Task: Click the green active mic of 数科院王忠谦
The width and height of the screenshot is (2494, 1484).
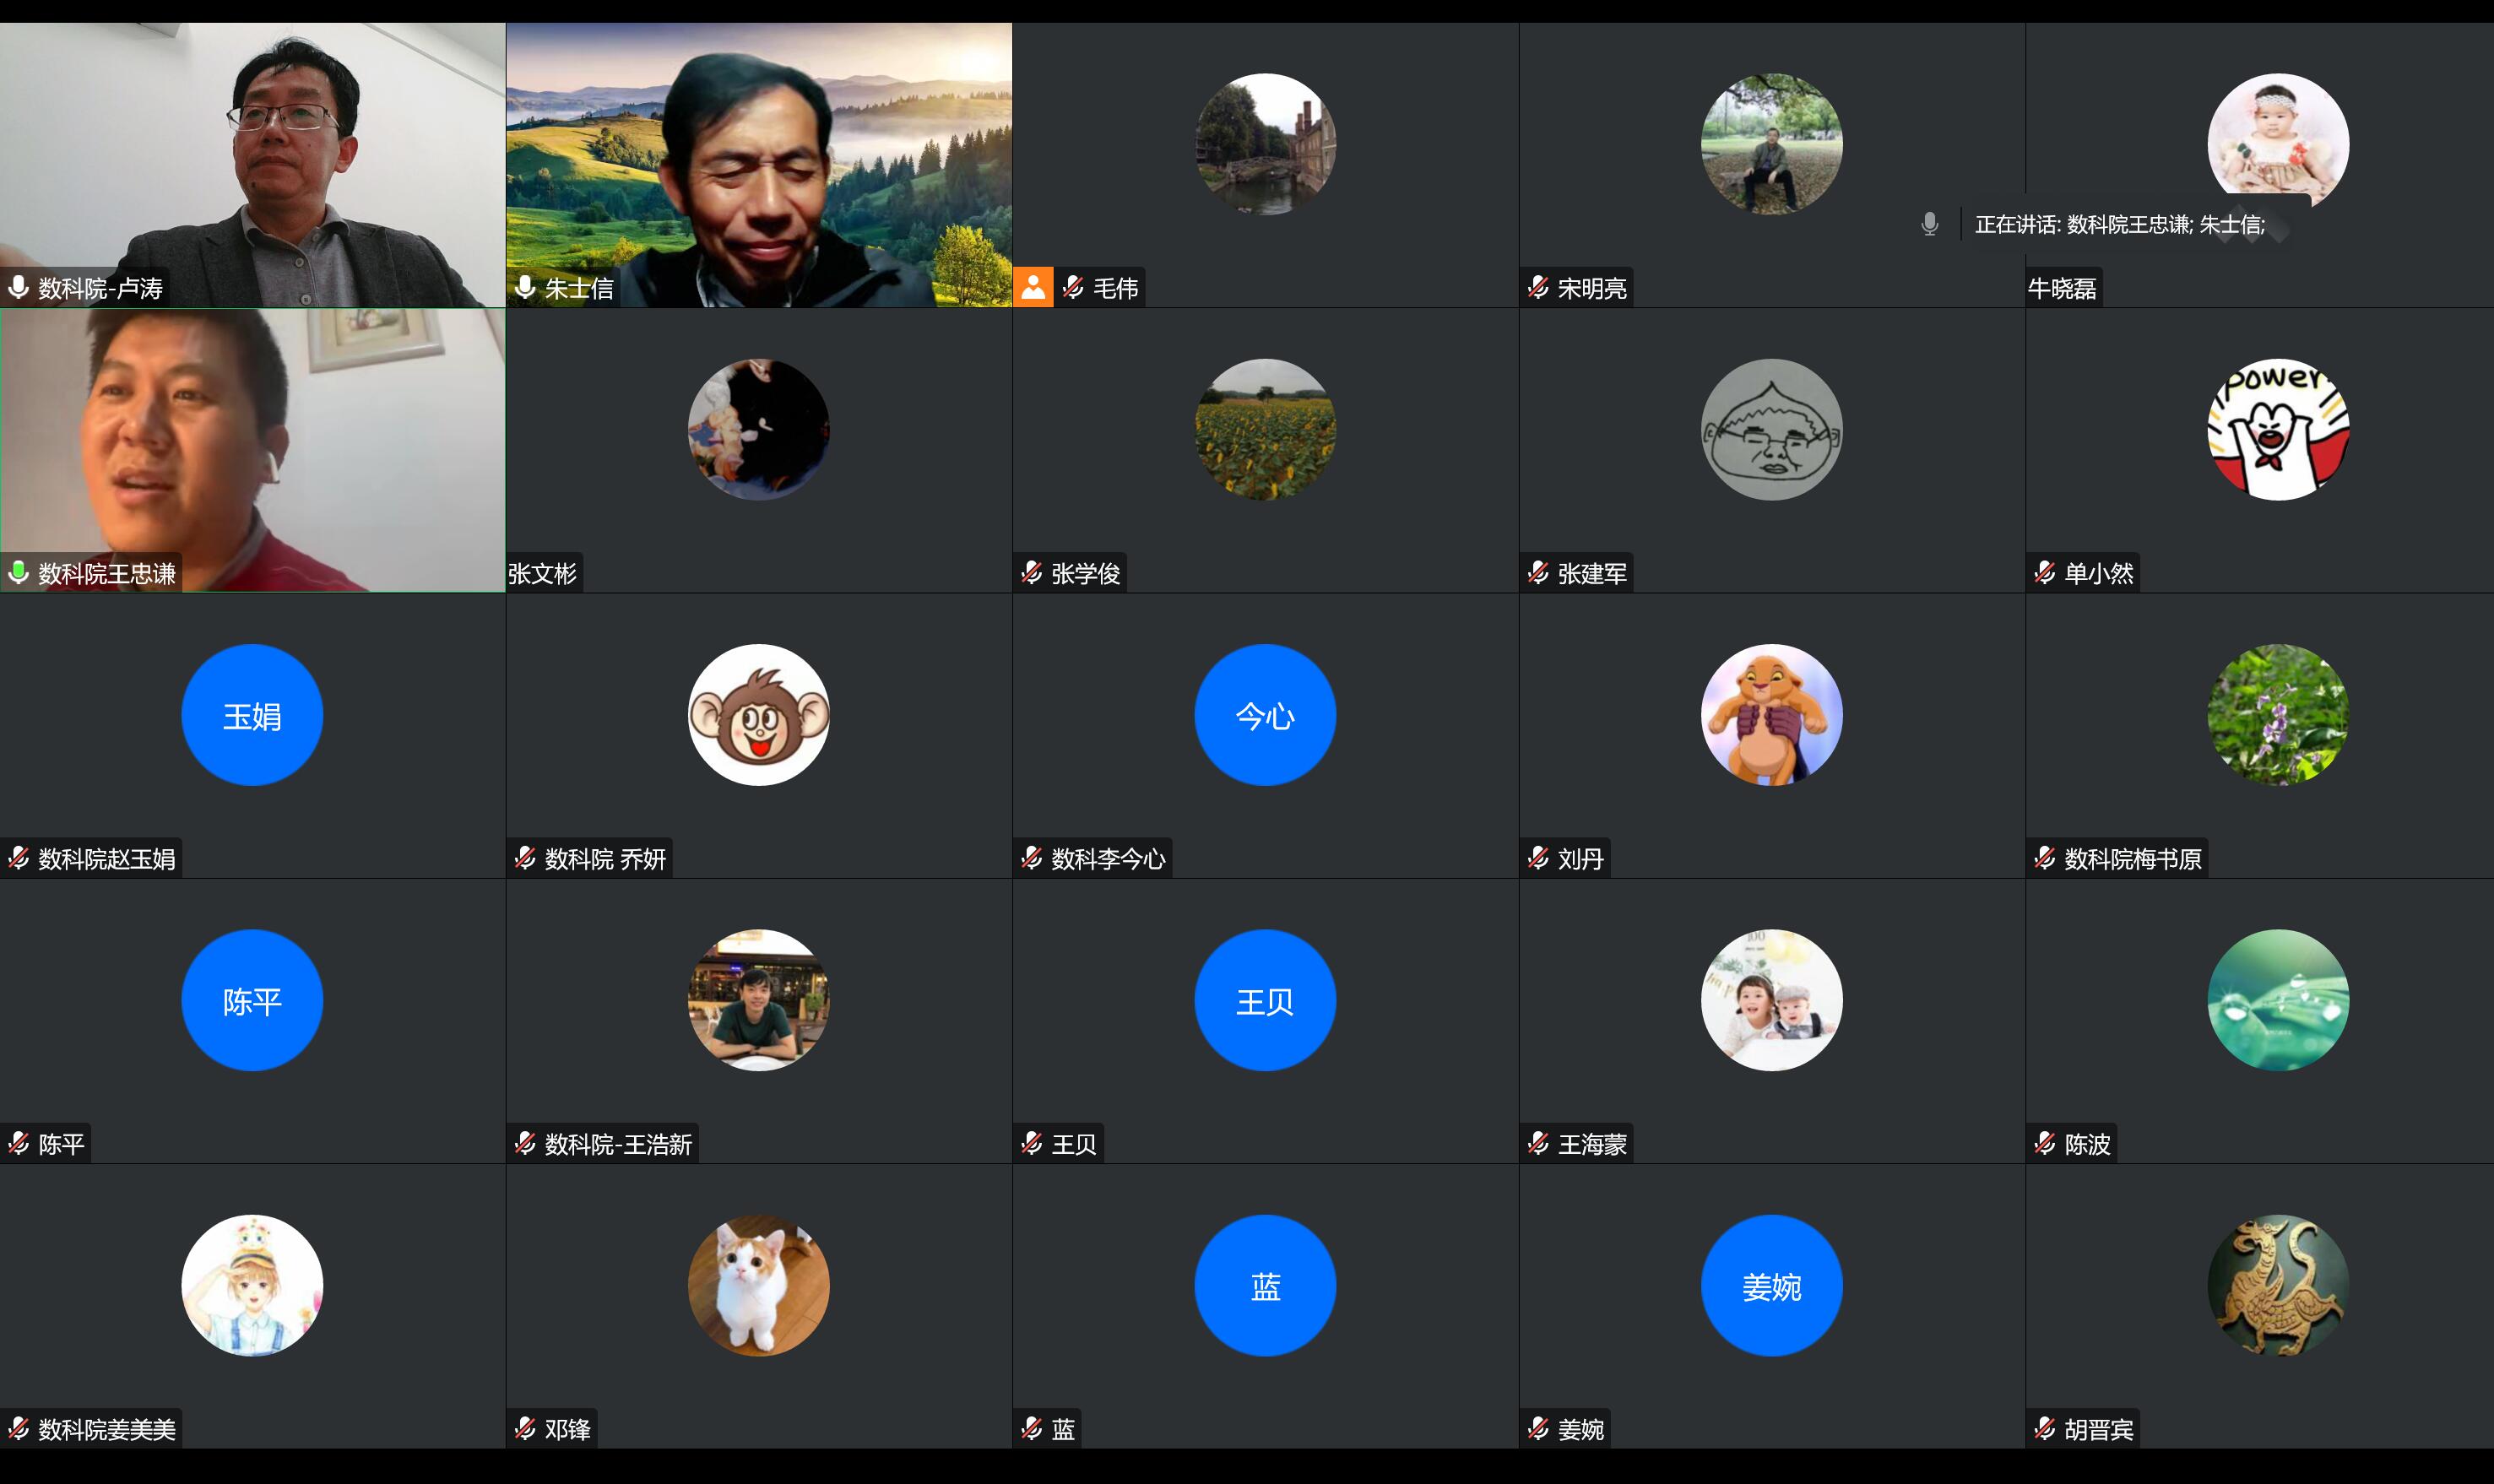Action: tap(18, 573)
